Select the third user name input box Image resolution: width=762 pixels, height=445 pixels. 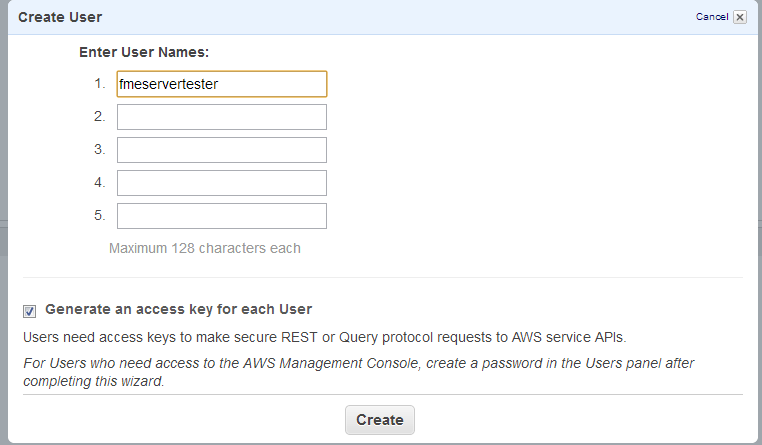coord(221,150)
